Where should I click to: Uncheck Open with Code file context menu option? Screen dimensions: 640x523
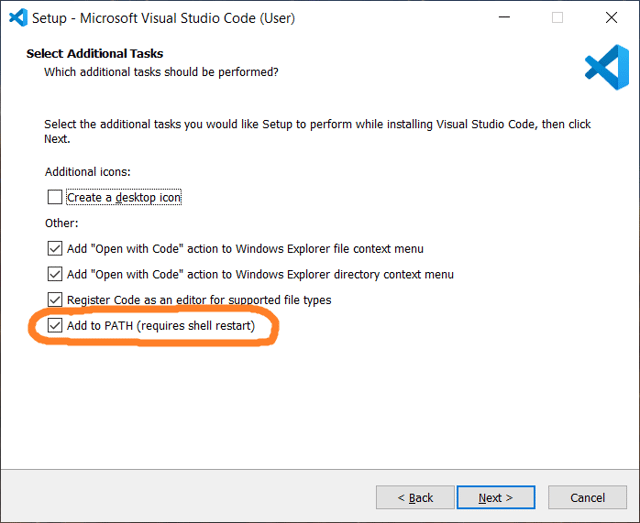(x=55, y=248)
